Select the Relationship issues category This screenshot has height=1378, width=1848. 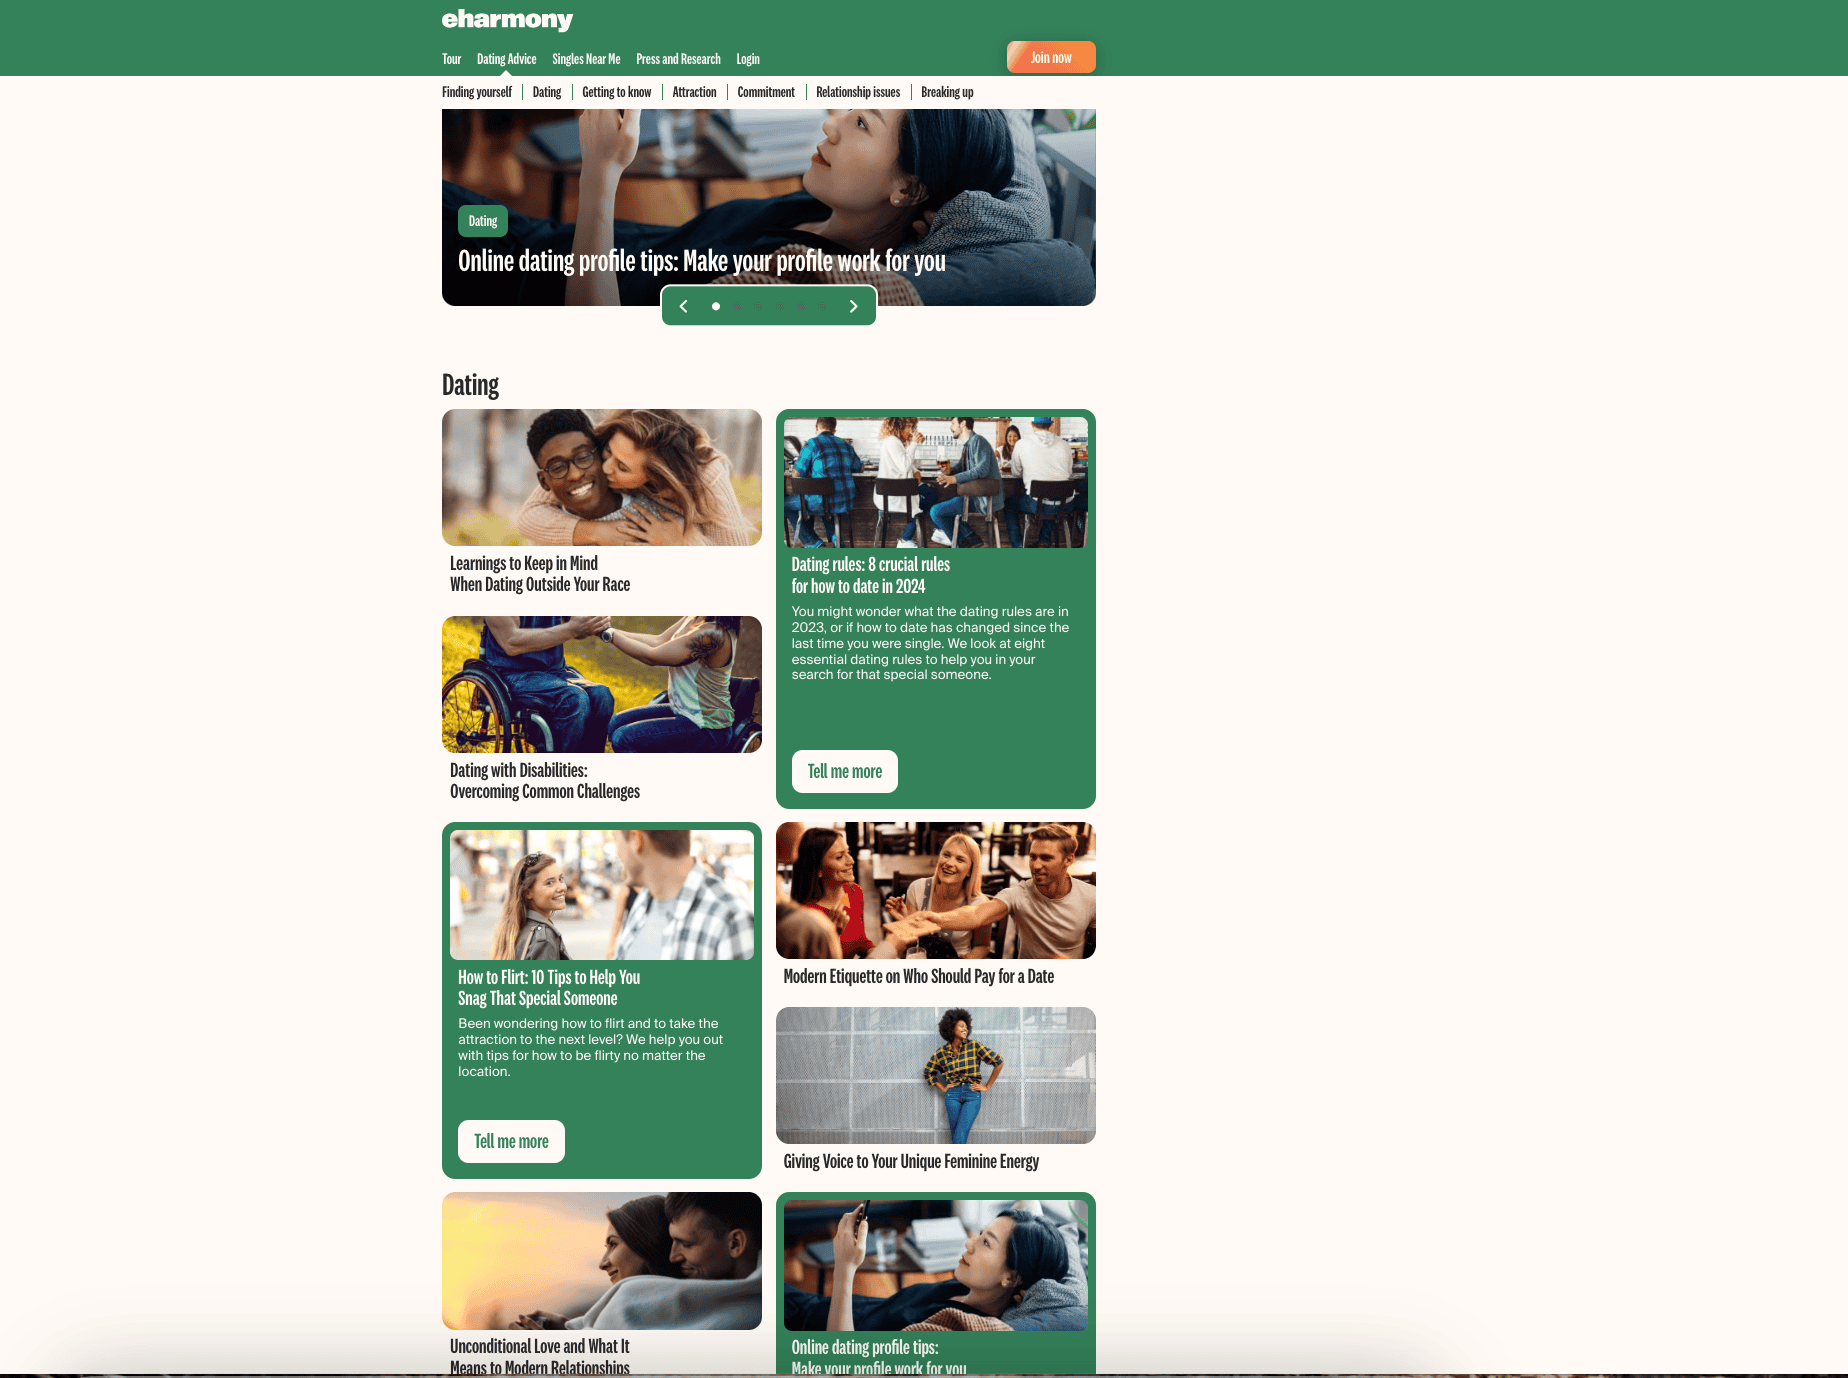pos(858,92)
